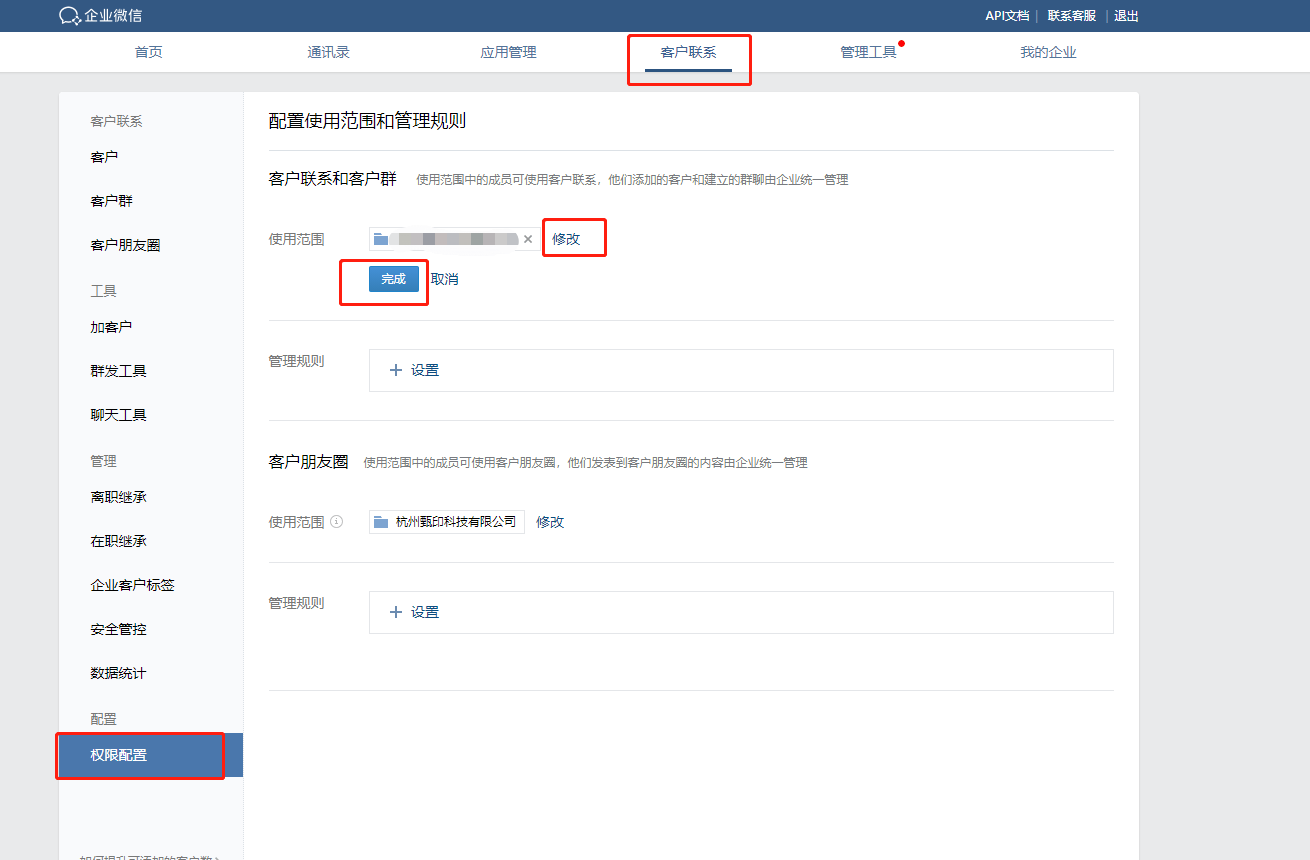Click the 客户朋友圈 section title in main panel
1310x860 pixels.
pos(308,461)
